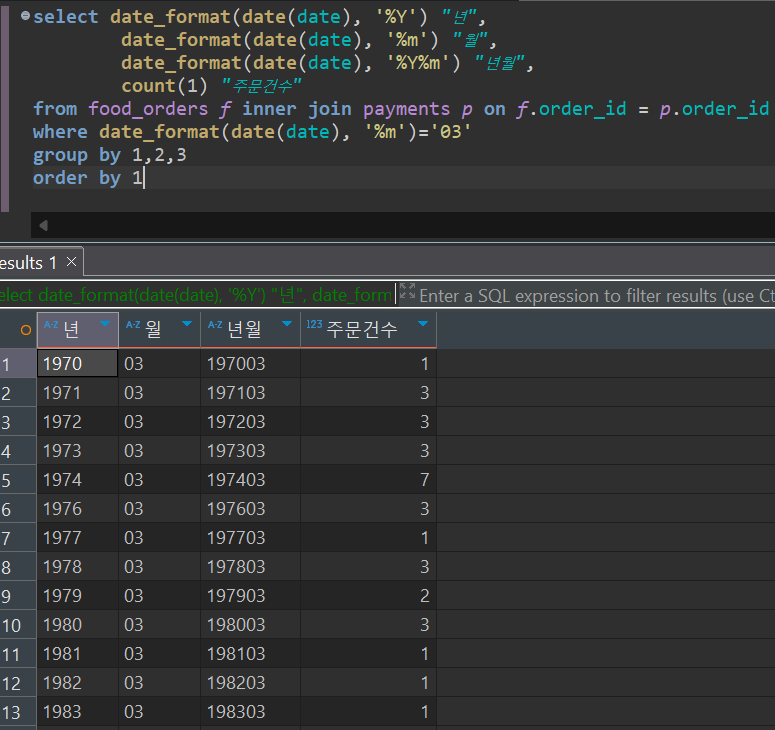Click the payments table name in editor
775x730 pixels.
[x=406, y=109]
